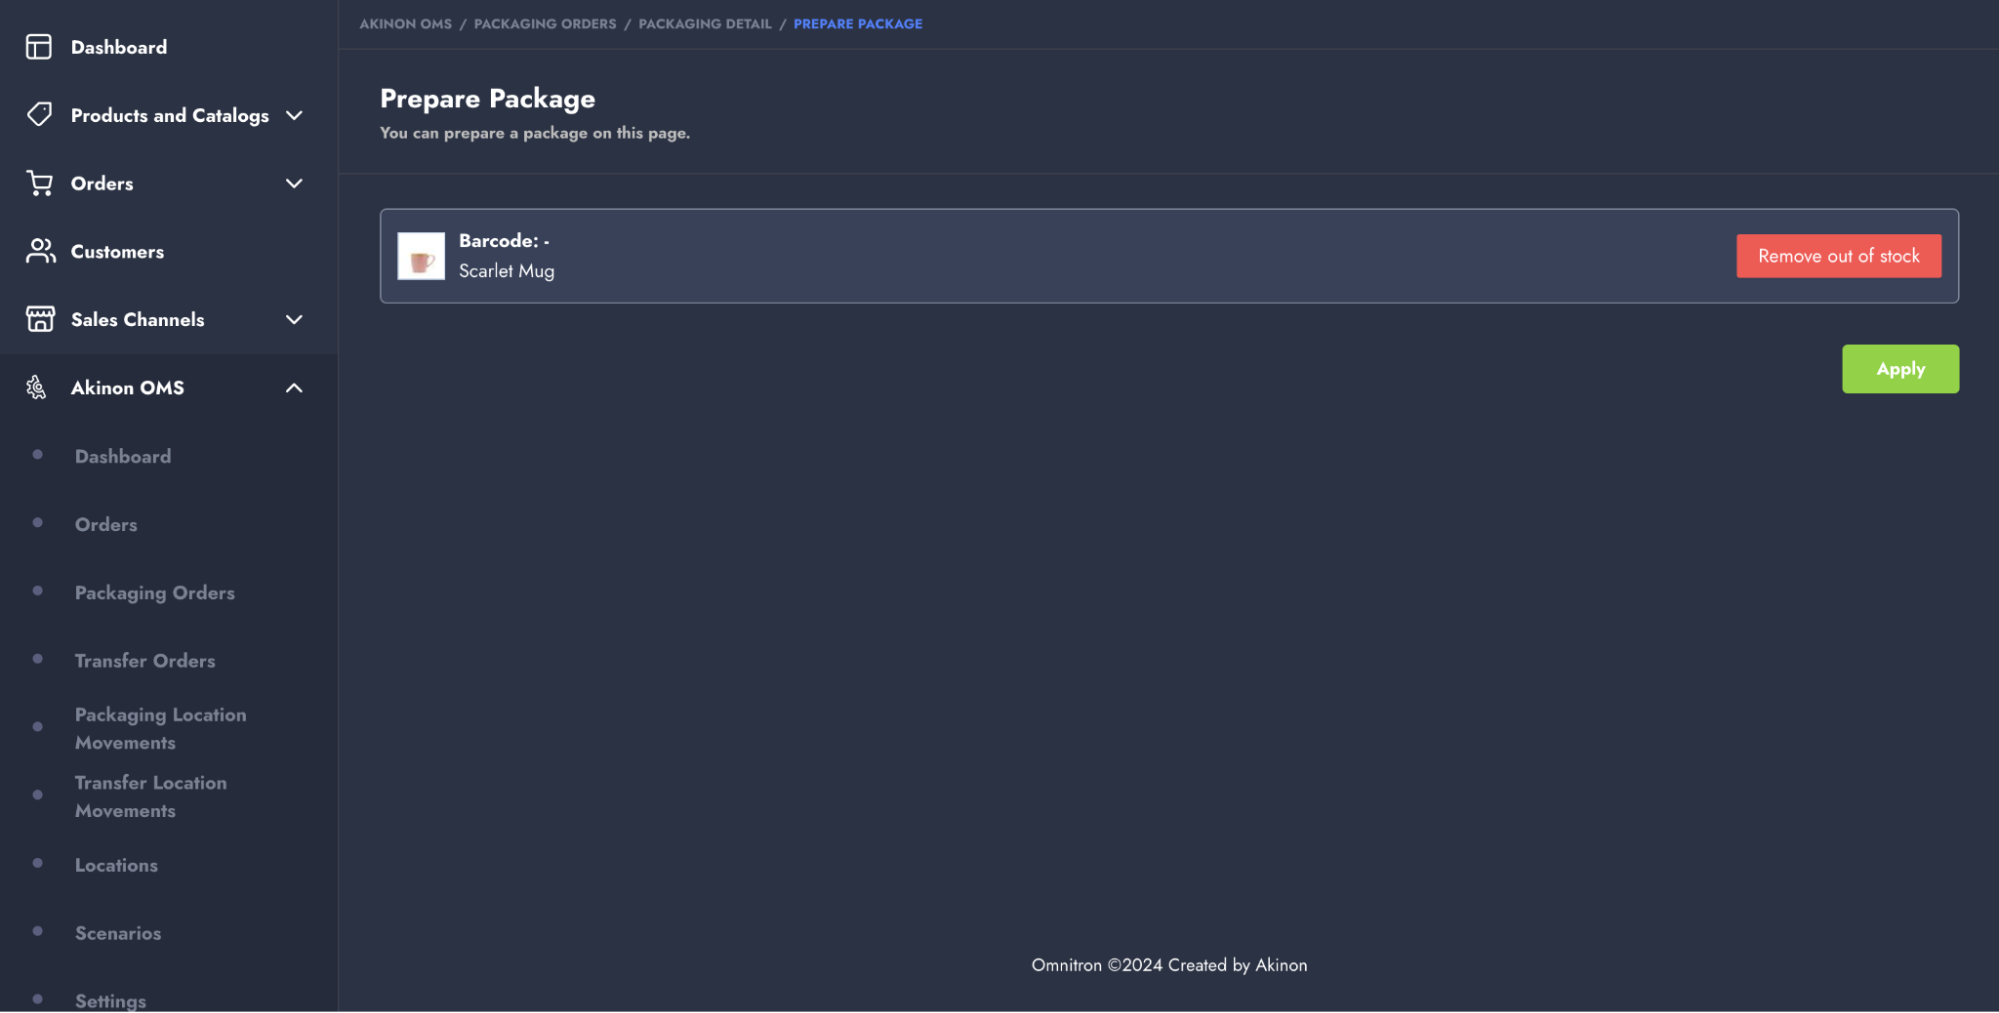
Task: Expand the Orders menu chevron
Action: tap(294, 183)
